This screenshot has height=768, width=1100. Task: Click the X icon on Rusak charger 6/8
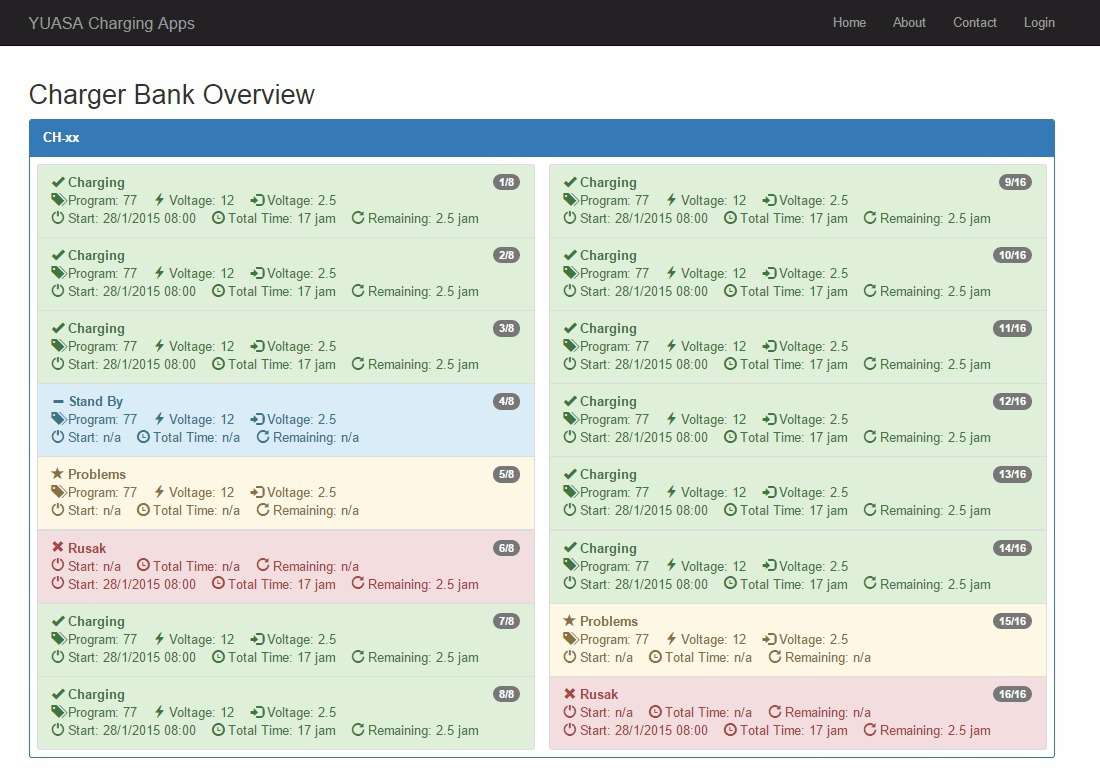point(58,548)
